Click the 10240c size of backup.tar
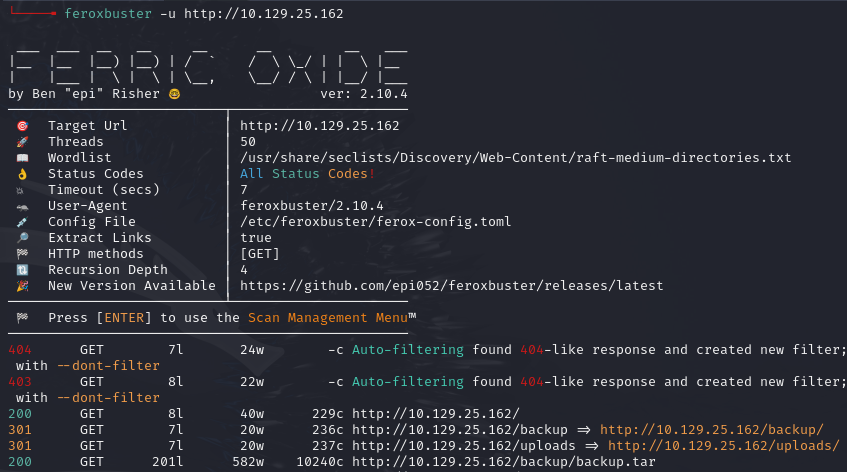 click(x=320, y=462)
